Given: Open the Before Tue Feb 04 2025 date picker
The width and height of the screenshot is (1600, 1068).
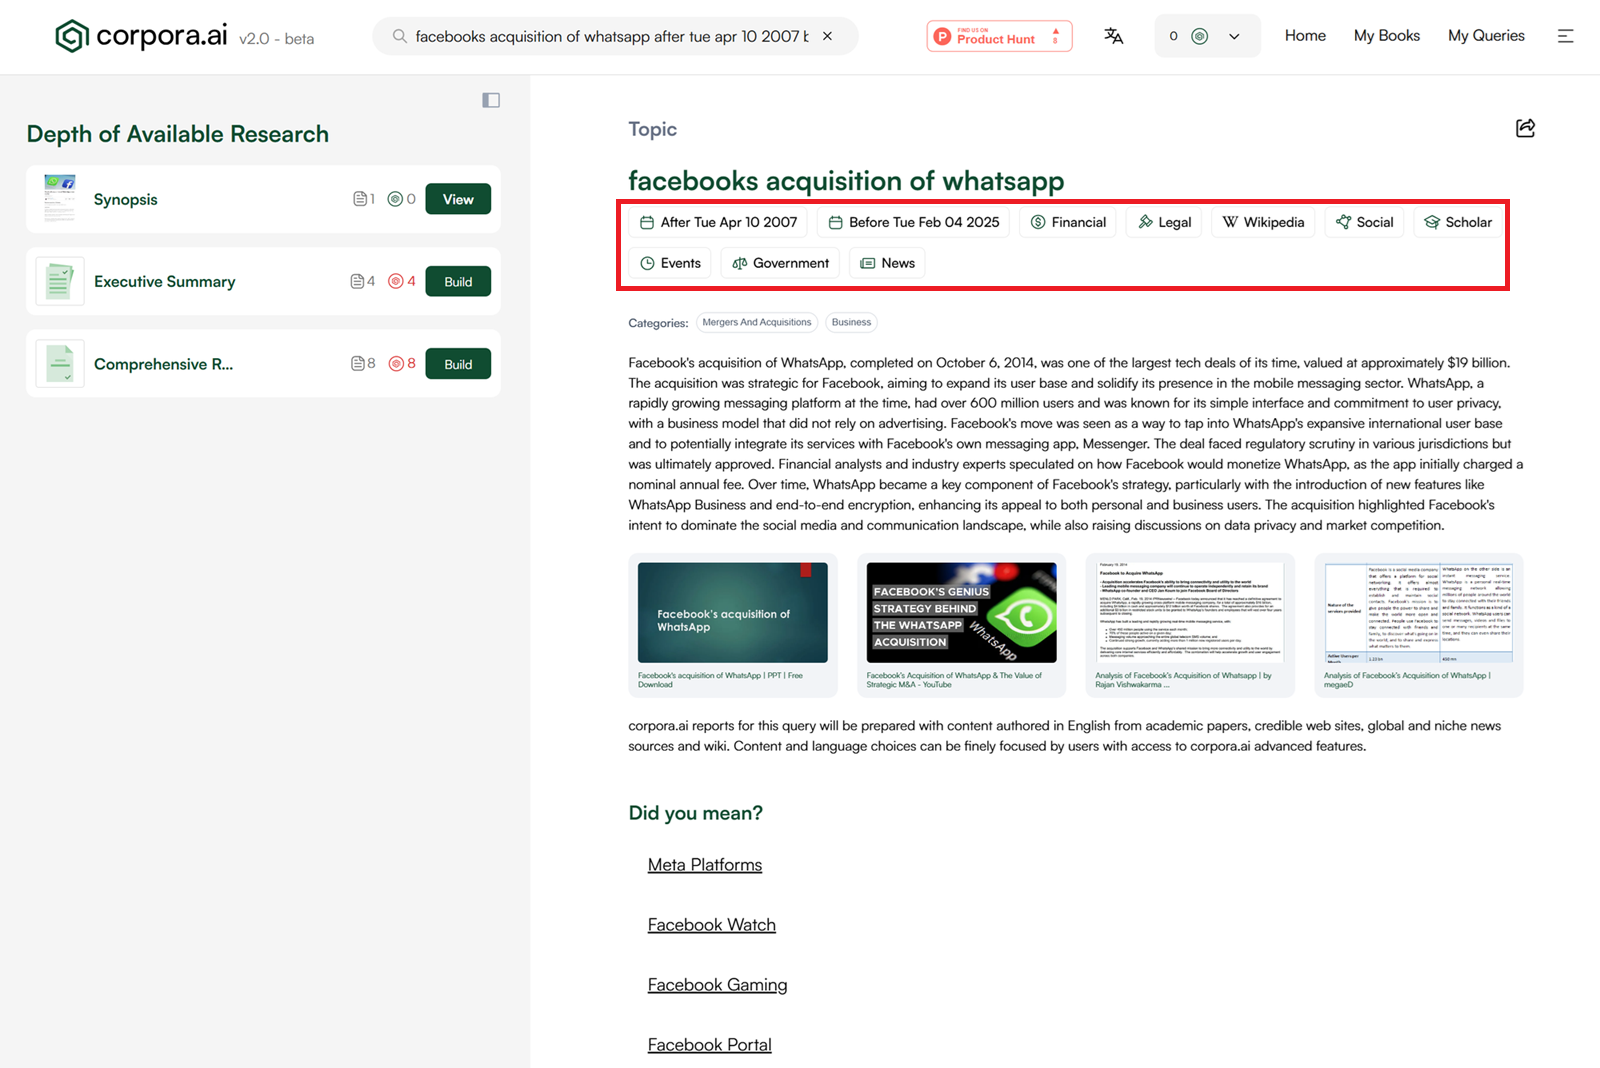Looking at the screenshot, I should click(913, 222).
